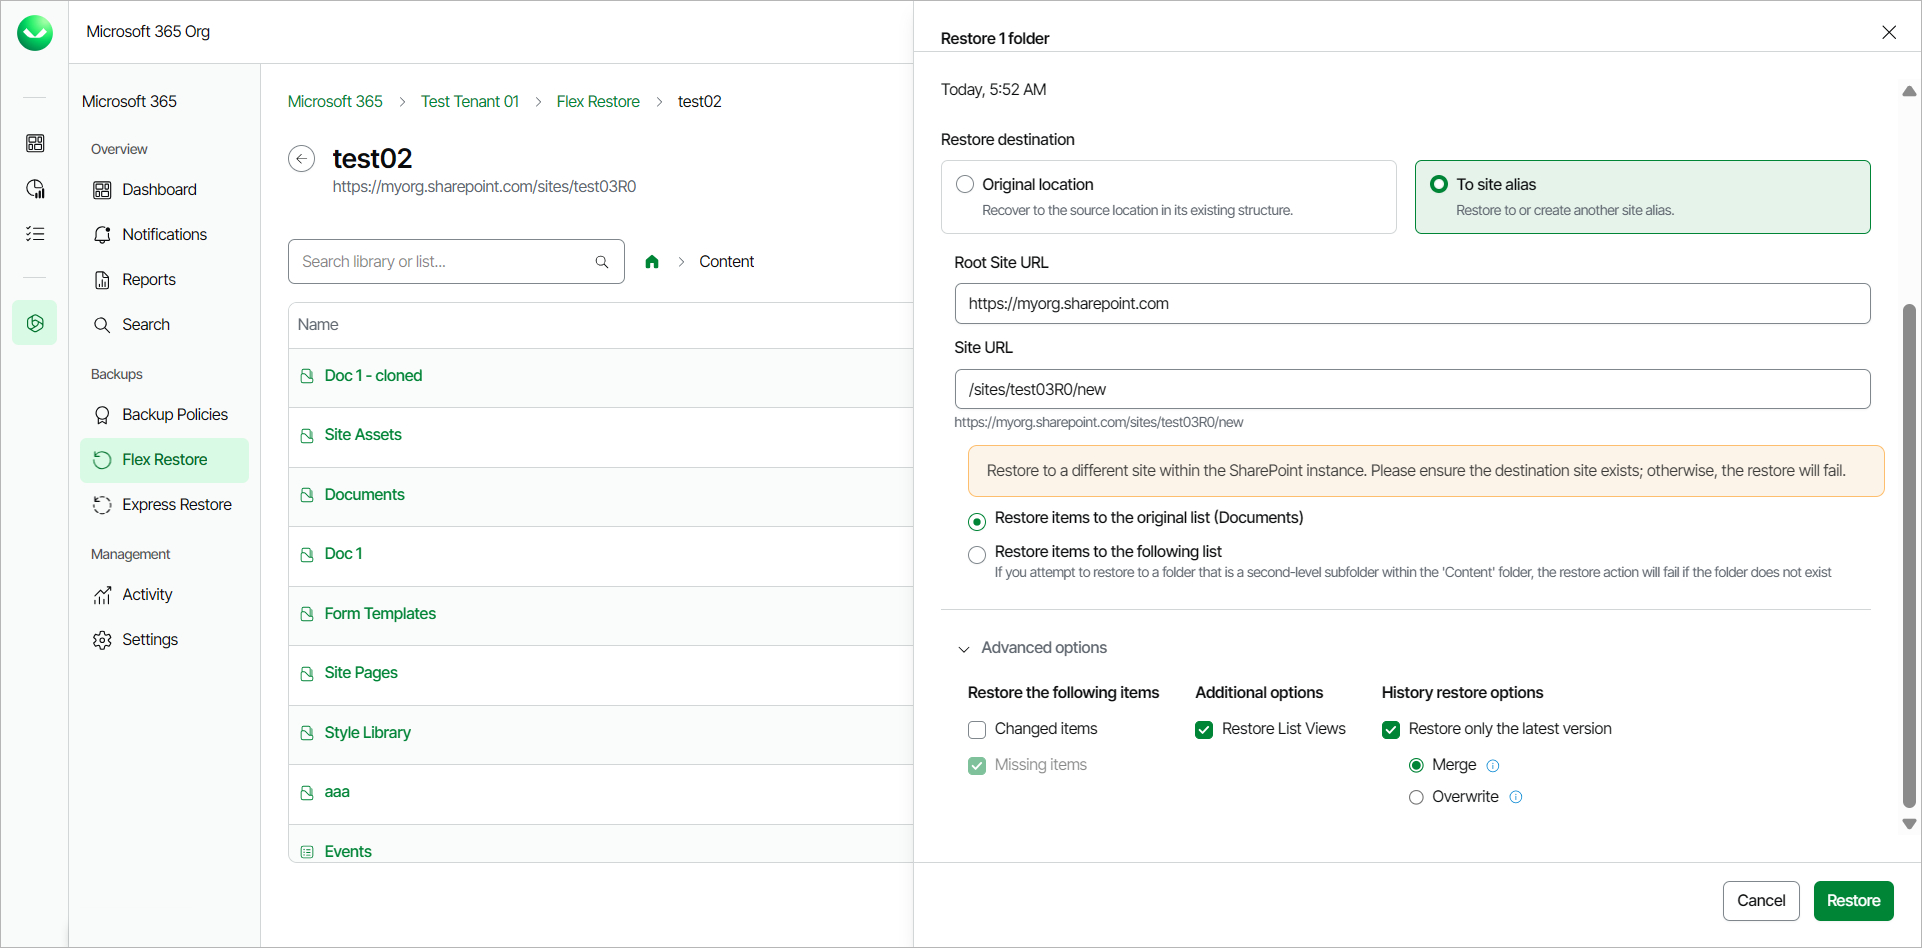The width and height of the screenshot is (1922, 948).
Task: Click the Backup Policies icon
Action: pos(102,415)
